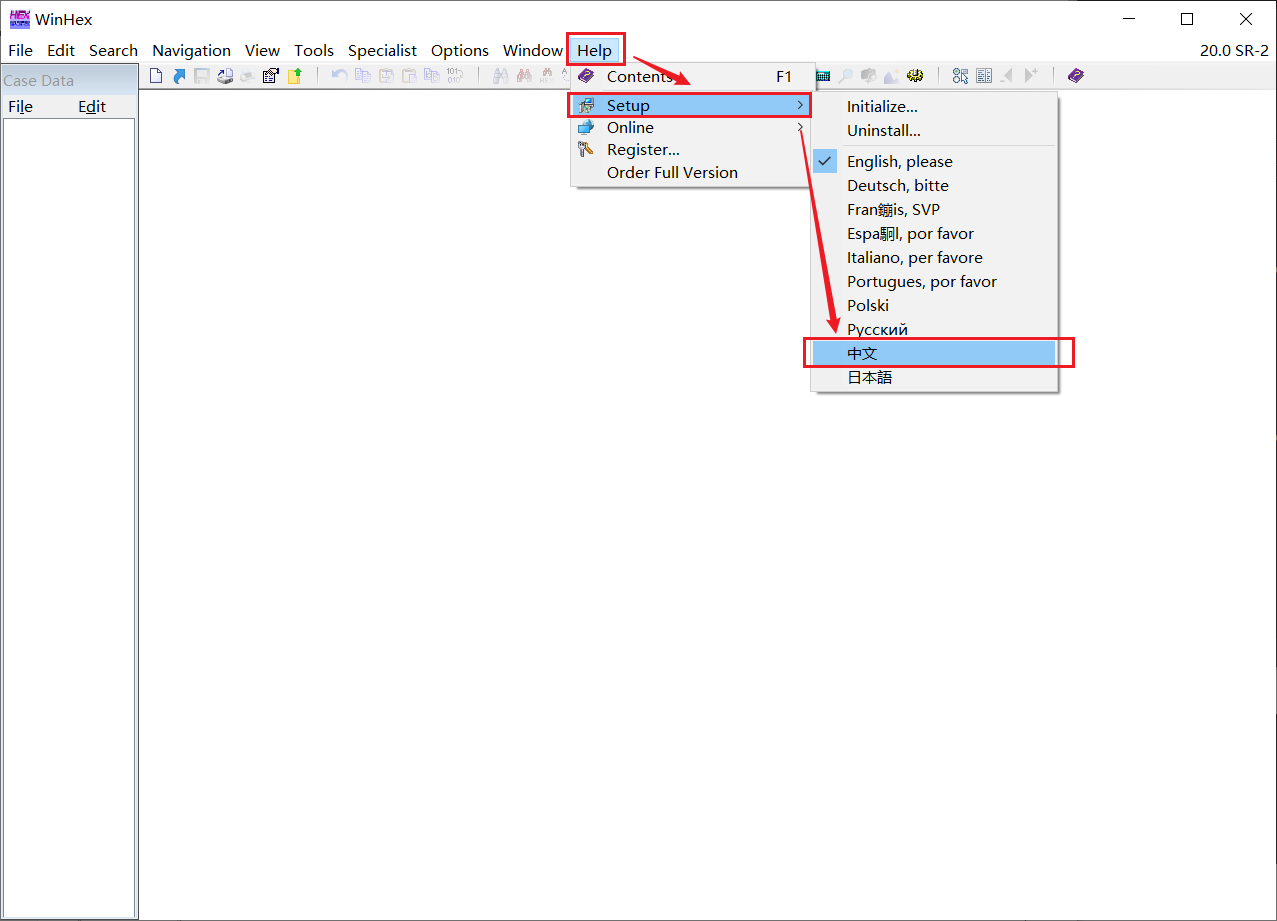Image resolution: width=1277 pixels, height=921 pixels.
Task: Click the greyed Undo toolbar icon
Action: [x=339, y=76]
